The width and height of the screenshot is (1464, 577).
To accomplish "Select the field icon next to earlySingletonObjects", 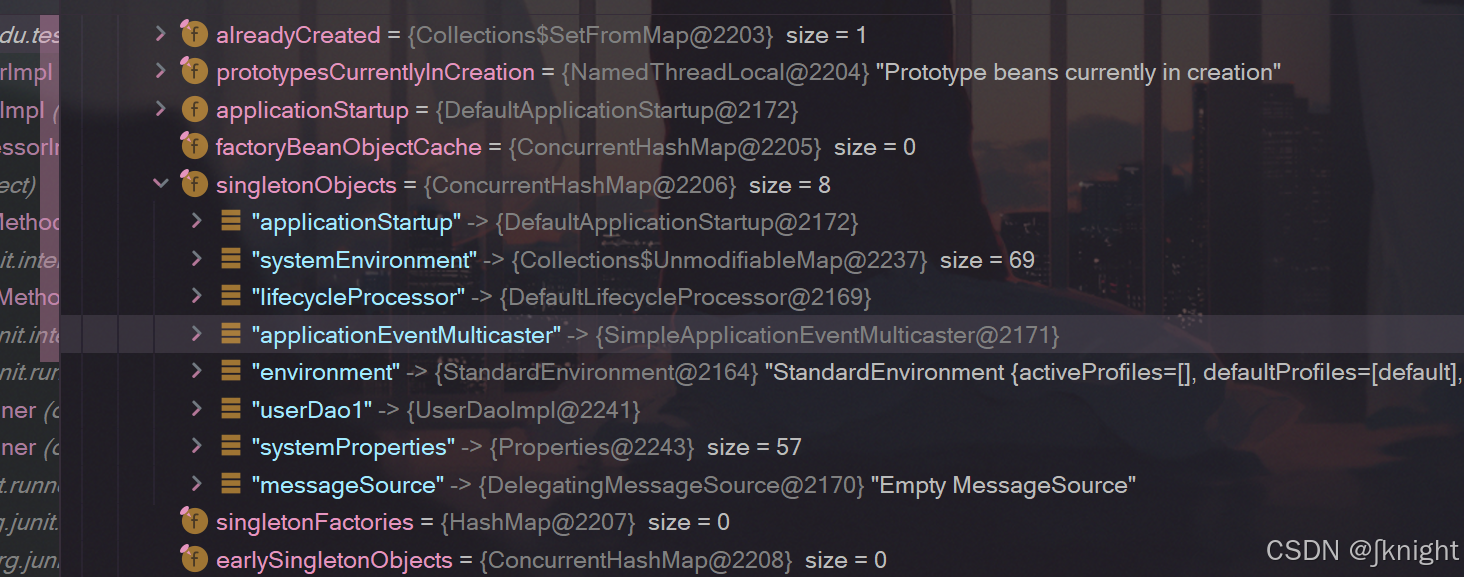I will pyautogui.click(x=194, y=559).
